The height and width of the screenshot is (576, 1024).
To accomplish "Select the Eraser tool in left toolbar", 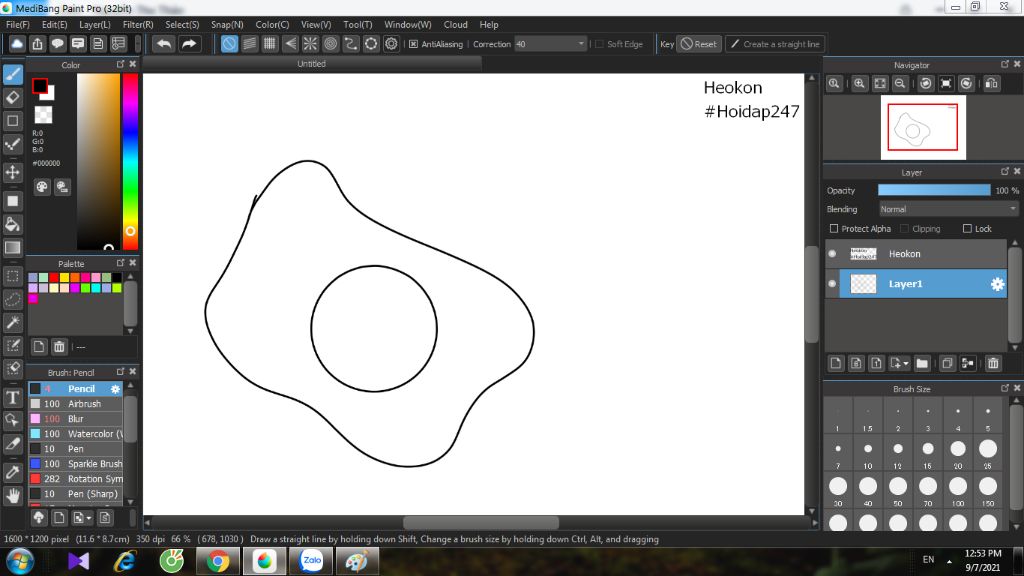I will (x=13, y=97).
